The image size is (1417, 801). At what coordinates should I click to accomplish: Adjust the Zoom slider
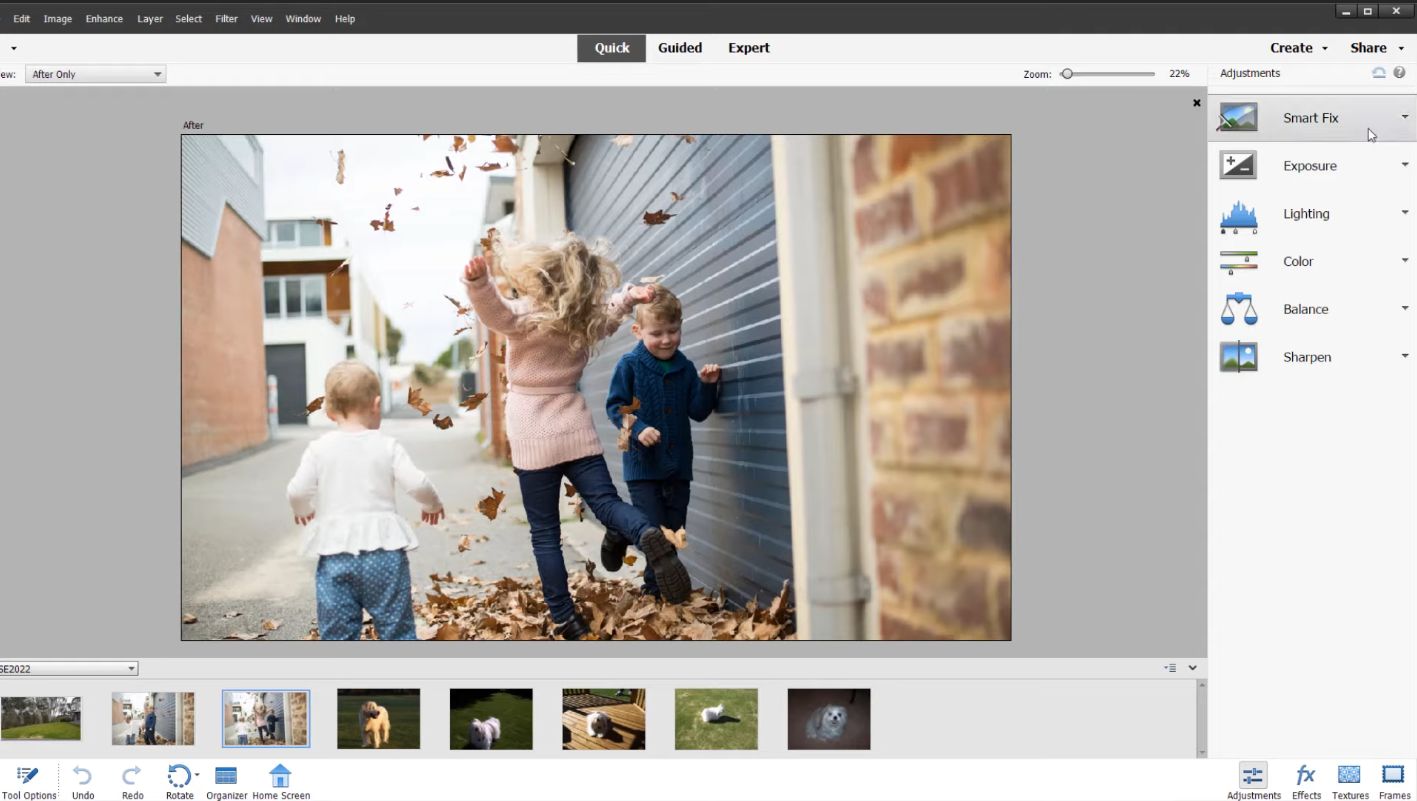pos(1067,73)
